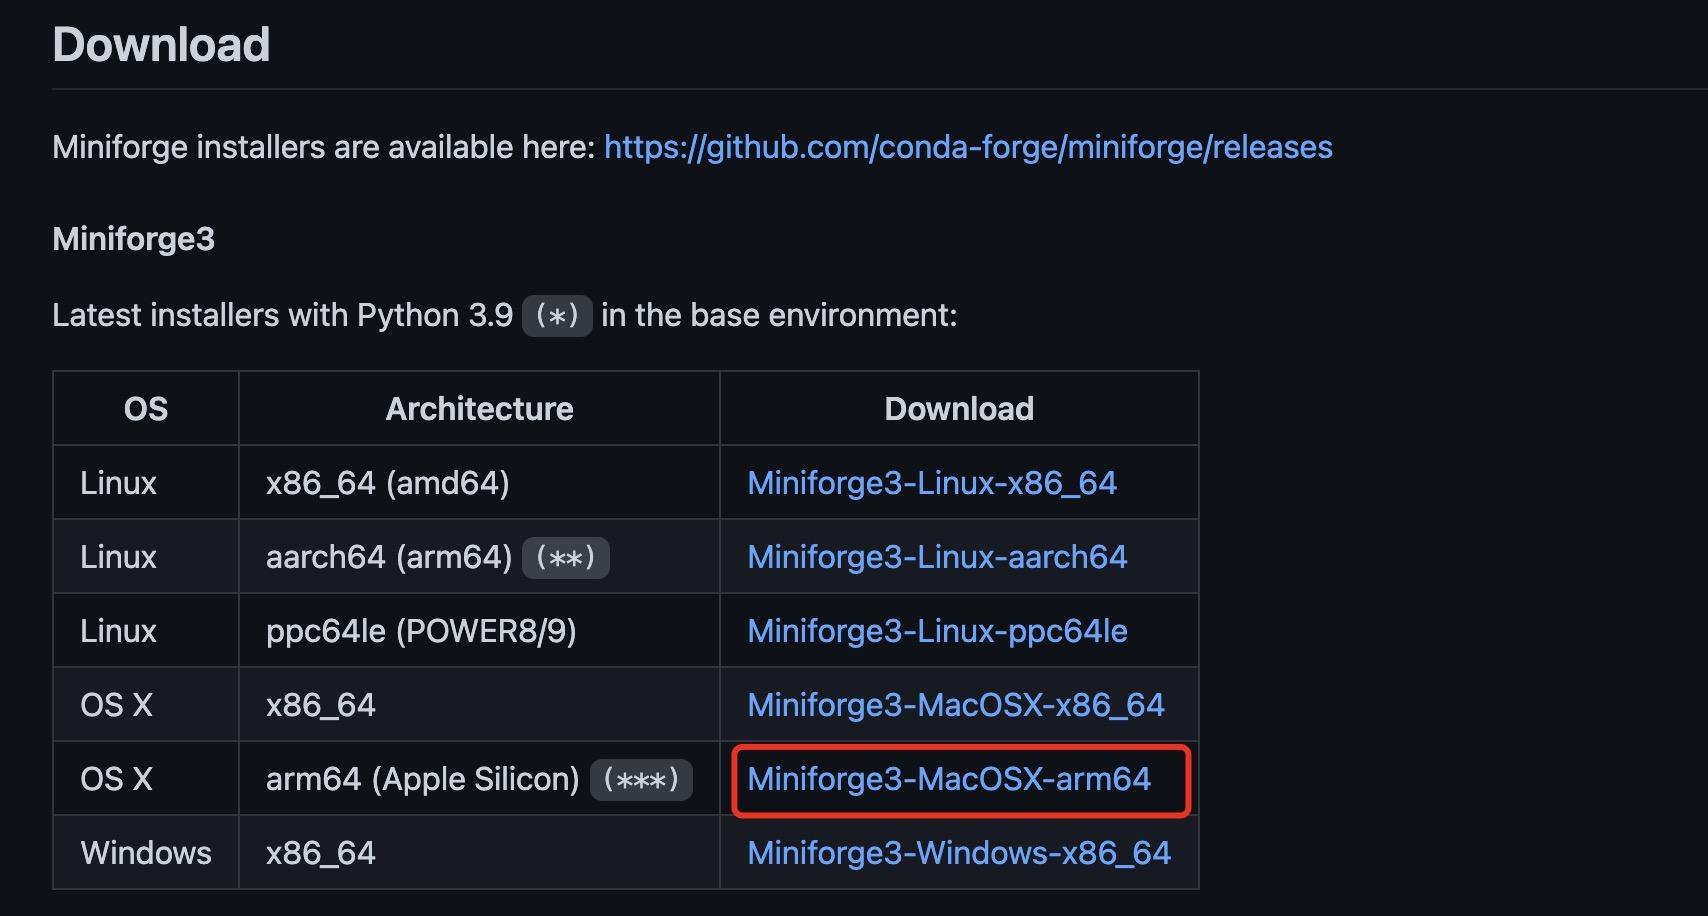
Task: Click 'in the base environment:' text
Action: (779, 316)
